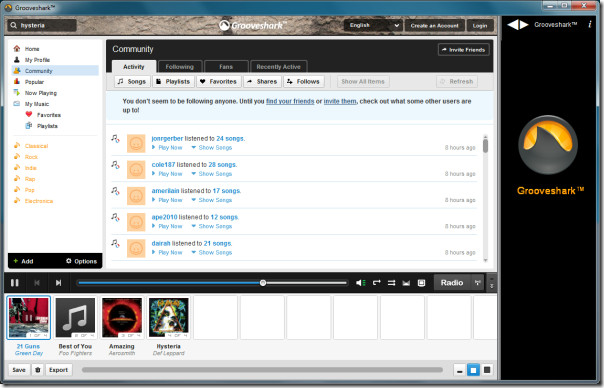Expand Show Songs for jonrgerber
Image resolution: width=604 pixels, height=388 pixels.
tap(212, 148)
